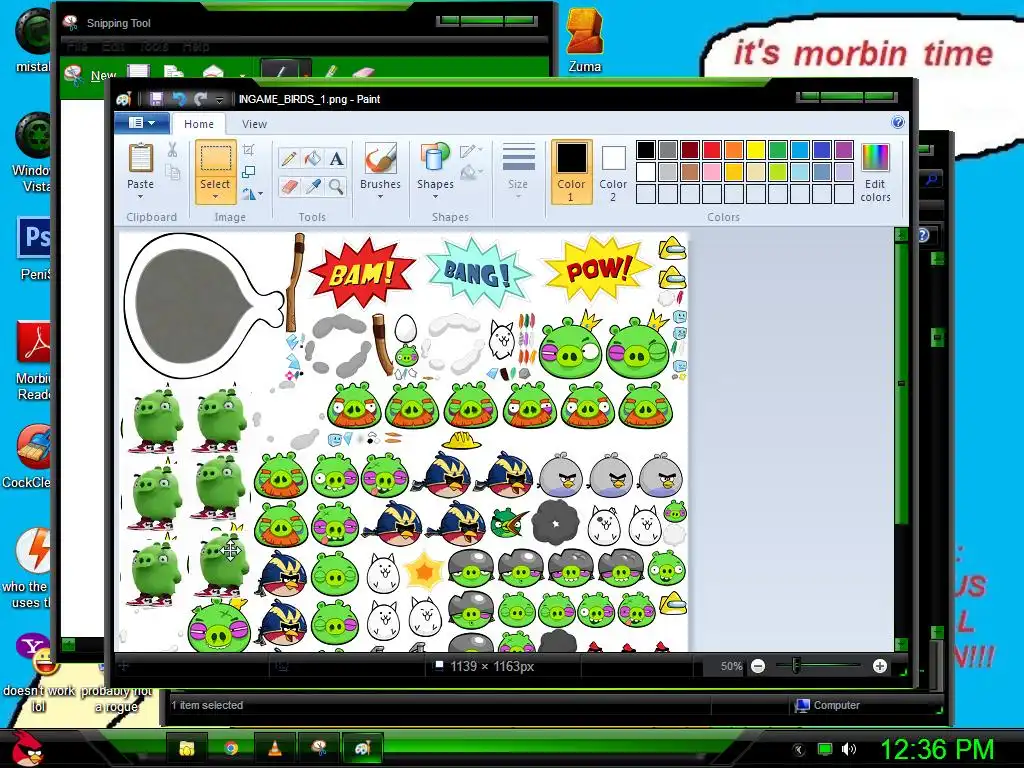Pick the green color swatch
The height and width of the screenshot is (768, 1024).
coord(778,150)
